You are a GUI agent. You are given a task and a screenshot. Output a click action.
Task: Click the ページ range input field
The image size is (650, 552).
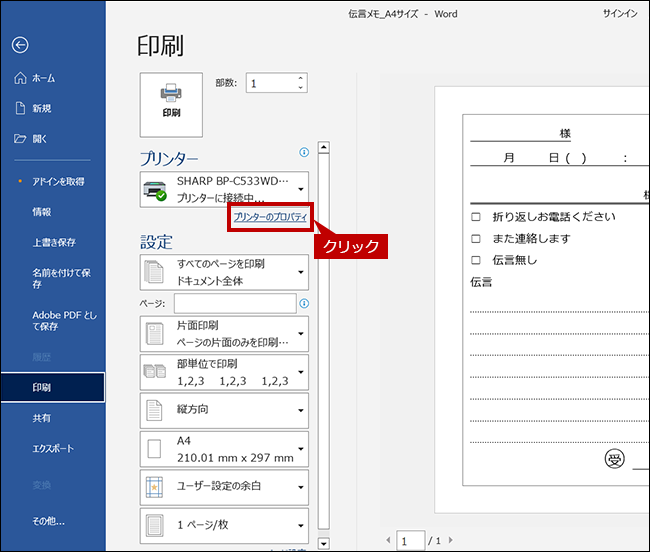235,303
